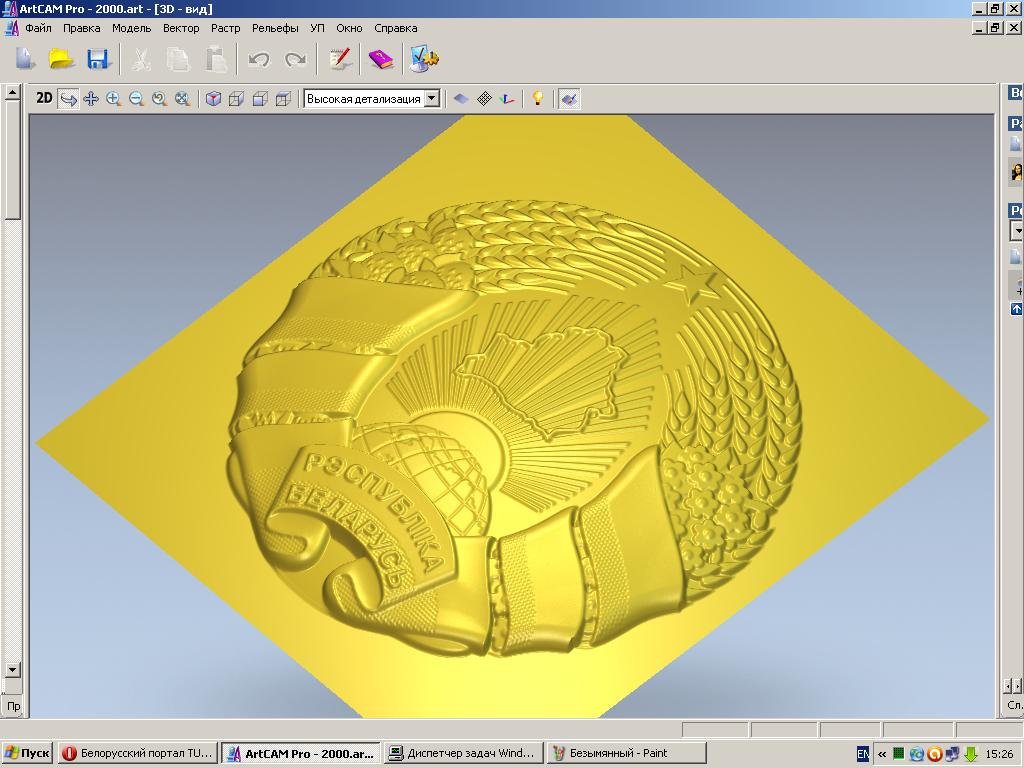Image resolution: width=1024 pixels, height=768 pixels.
Task: Toggle the origin axes display
Action: click(507, 99)
